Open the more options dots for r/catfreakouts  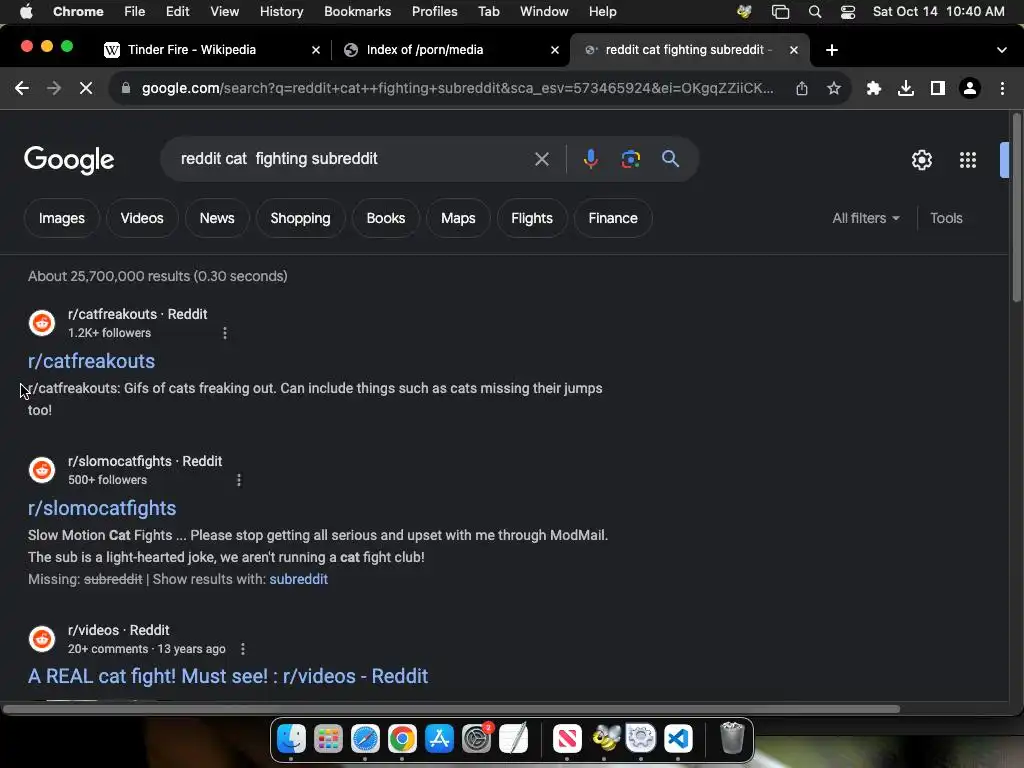pyautogui.click(x=225, y=333)
